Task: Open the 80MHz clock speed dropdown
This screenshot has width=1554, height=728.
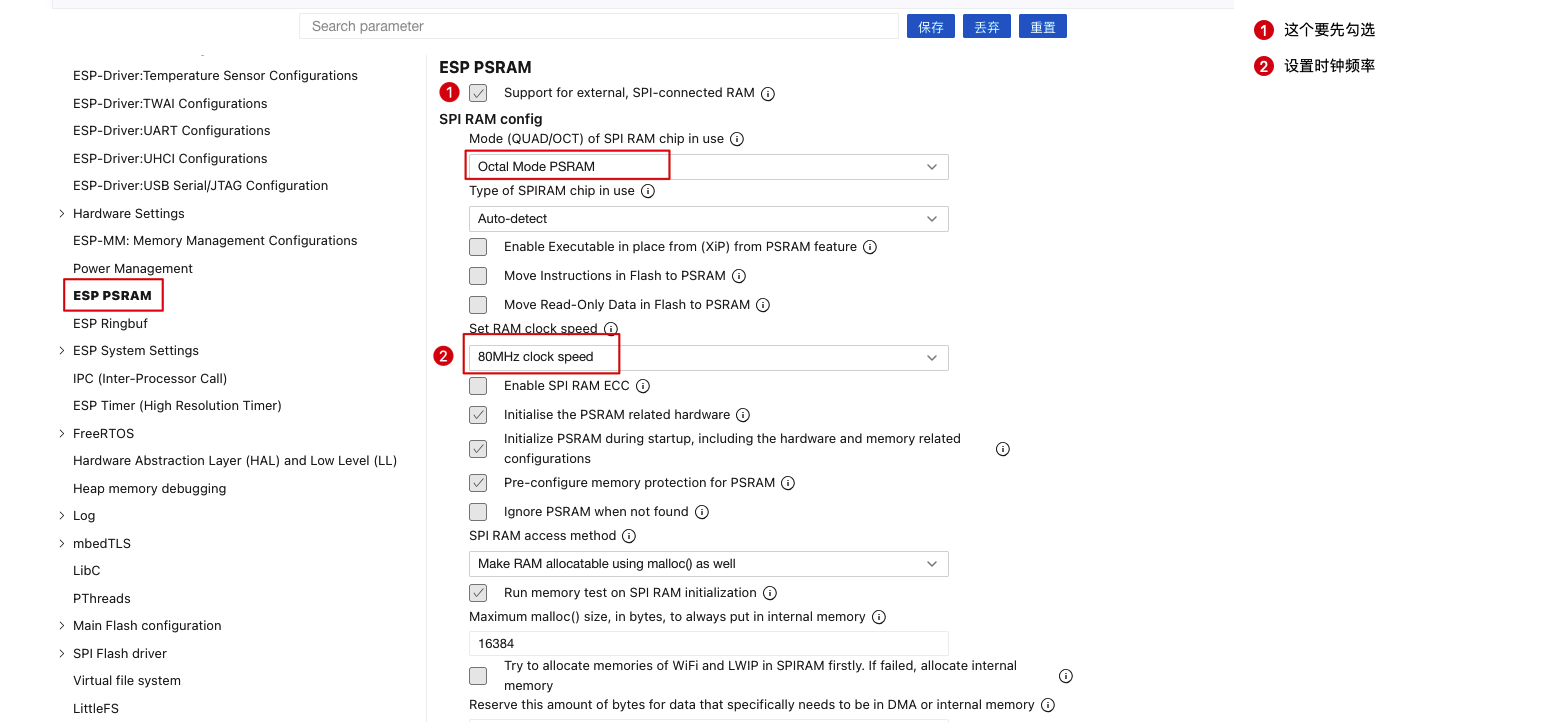Action: pos(708,358)
